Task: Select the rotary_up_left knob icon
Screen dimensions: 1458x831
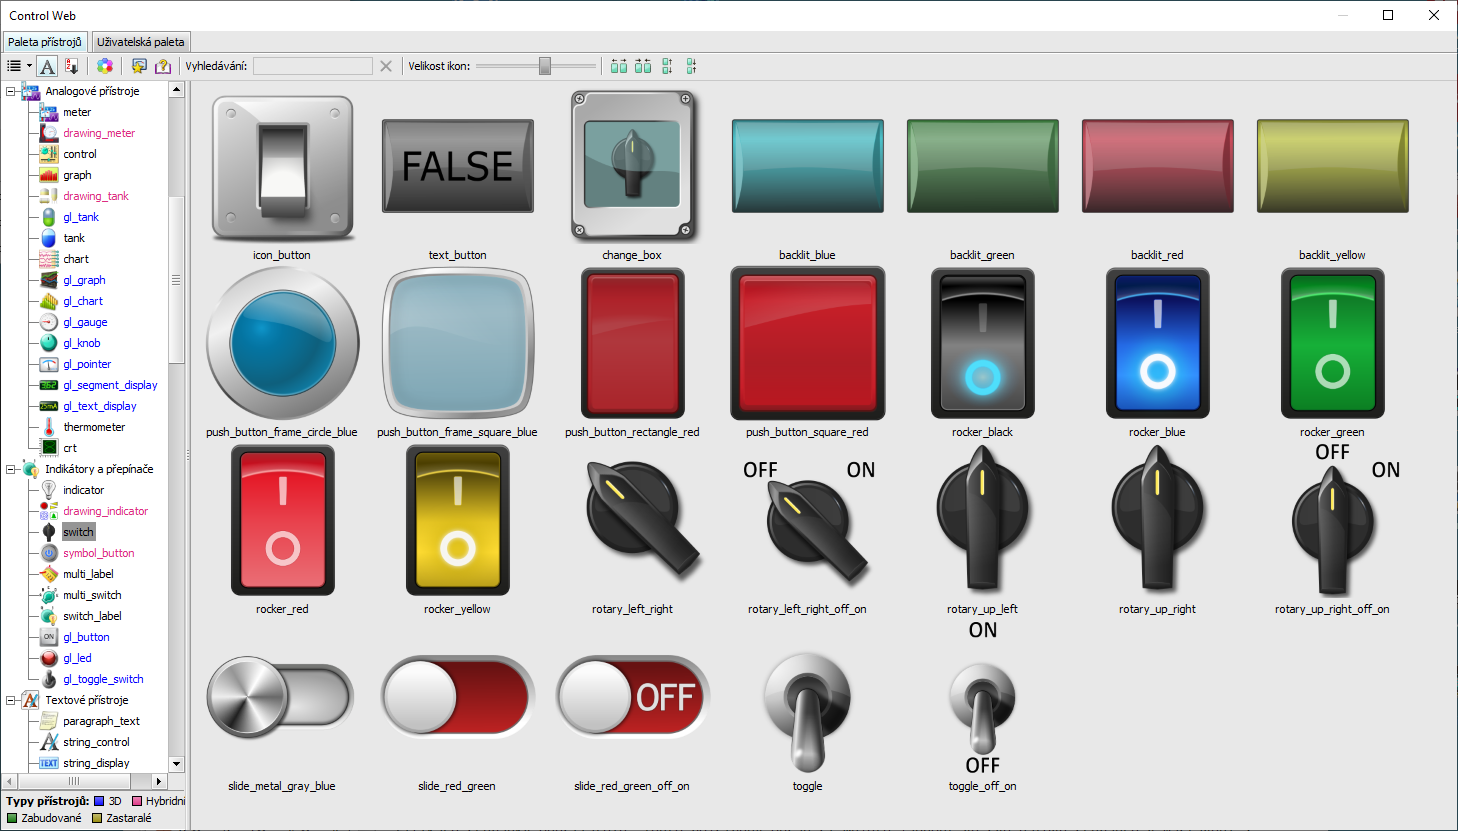Action: point(982,518)
